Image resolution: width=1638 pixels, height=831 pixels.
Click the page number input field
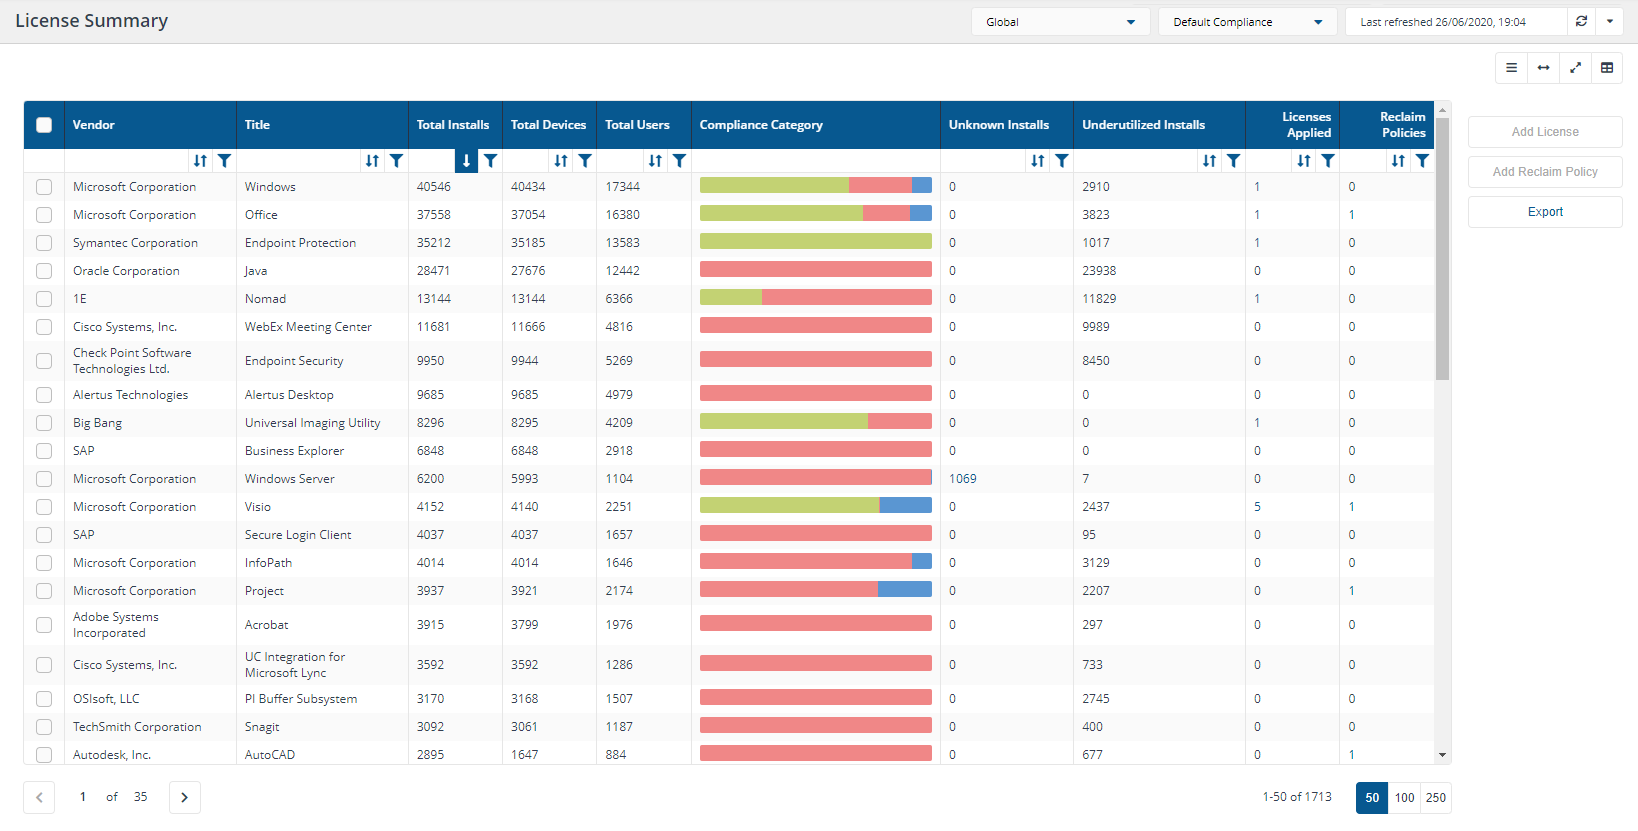tap(83, 797)
